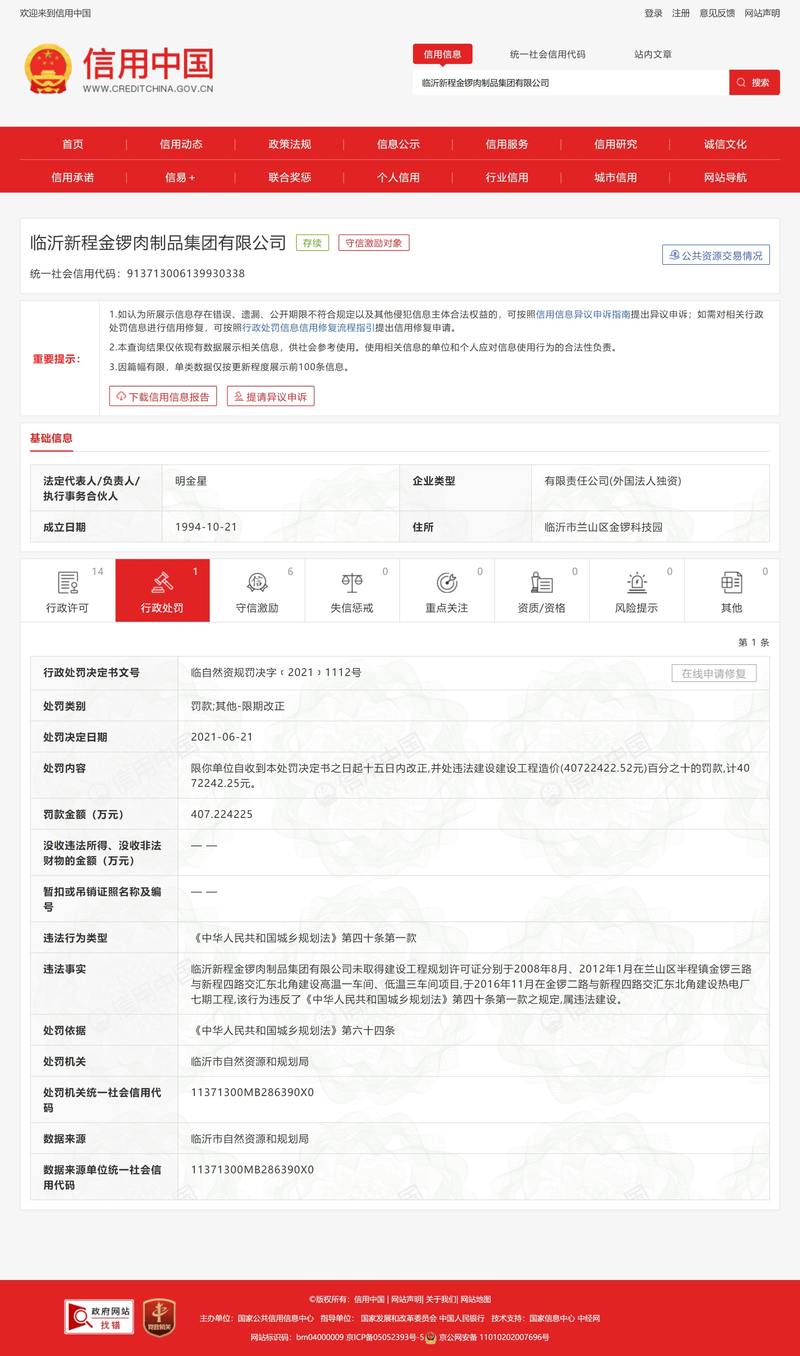Open the 资质/资格 scroll icon
Screen dimensions: 800x1356
pyautogui.click(x=542, y=582)
